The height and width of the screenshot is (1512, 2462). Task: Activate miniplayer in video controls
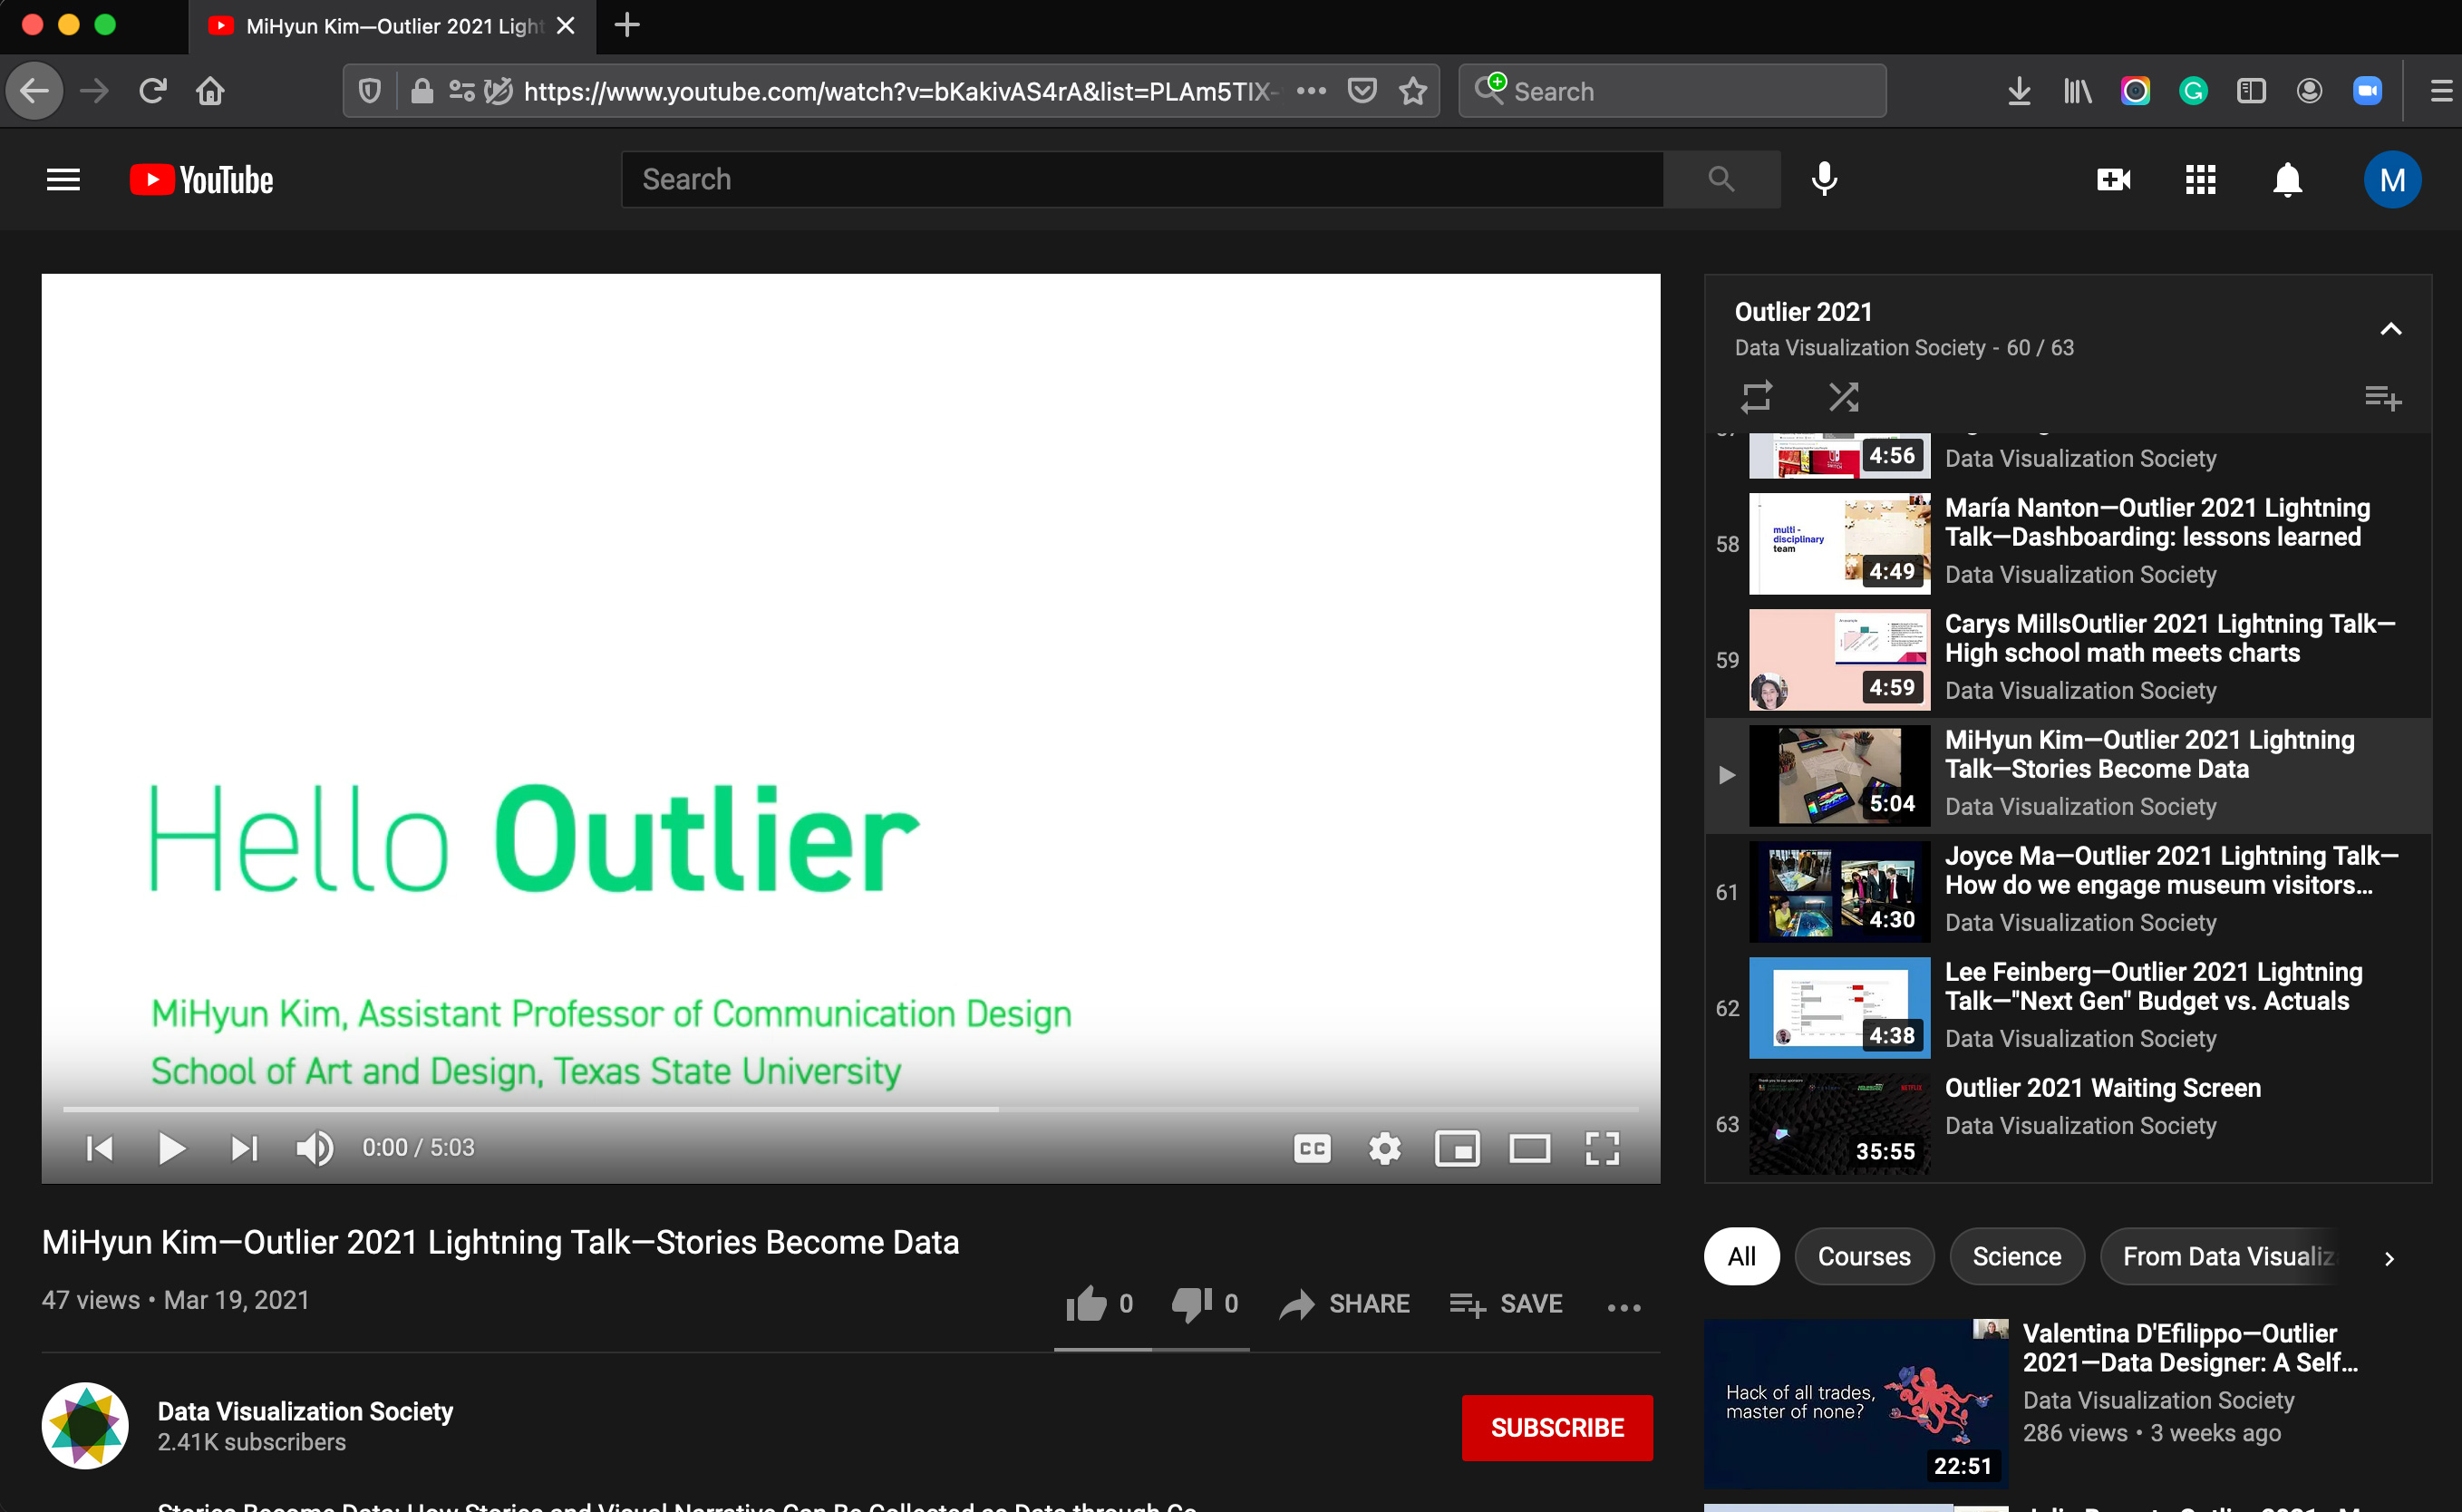[1457, 1148]
